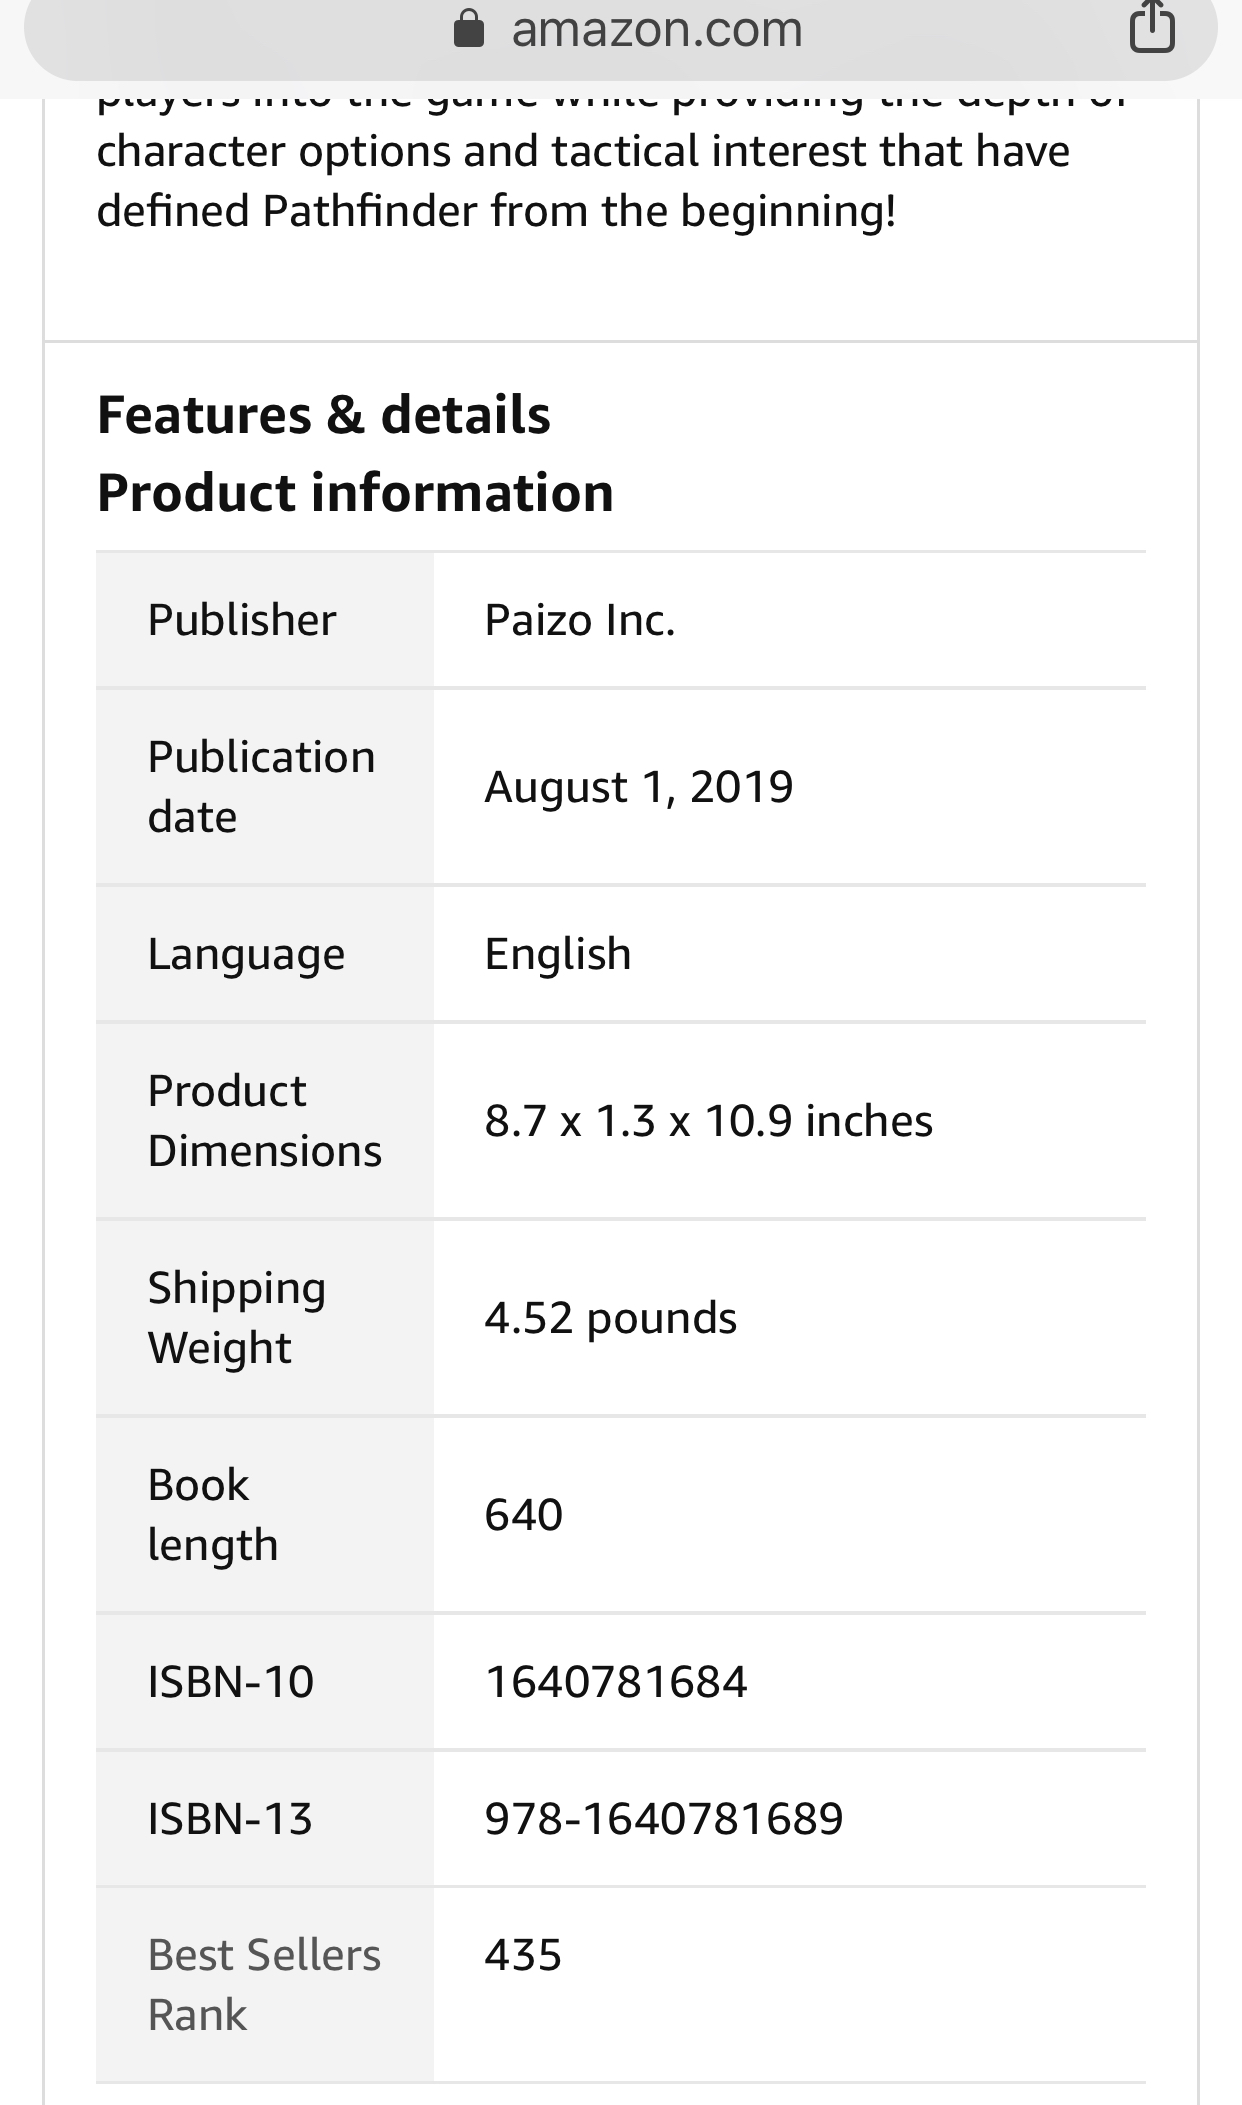
Task: Click the Shipping Weight label
Action: click(237, 1318)
